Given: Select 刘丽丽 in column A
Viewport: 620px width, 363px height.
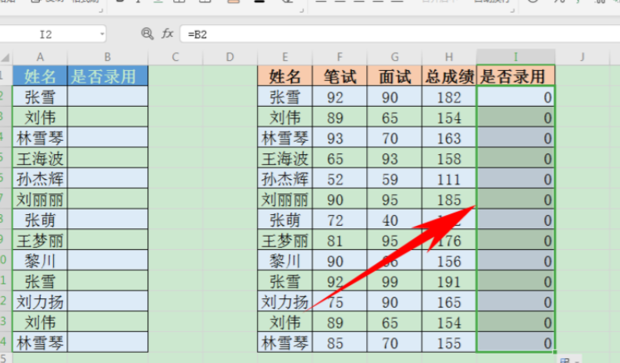Looking at the screenshot, I should [40, 200].
